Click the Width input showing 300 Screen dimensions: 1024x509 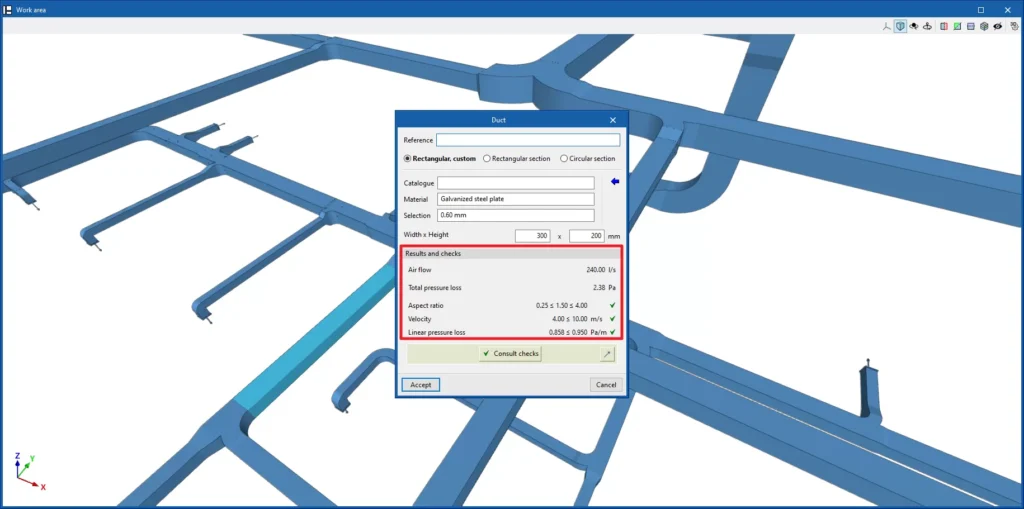point(532,236)
